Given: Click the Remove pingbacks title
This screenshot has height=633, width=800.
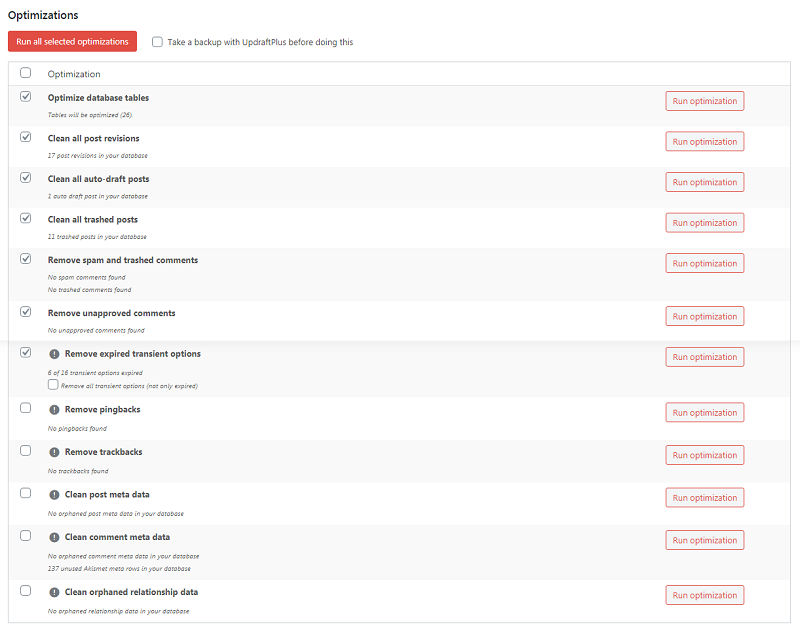Looking at the screenshot, I should tap(103, 410).
